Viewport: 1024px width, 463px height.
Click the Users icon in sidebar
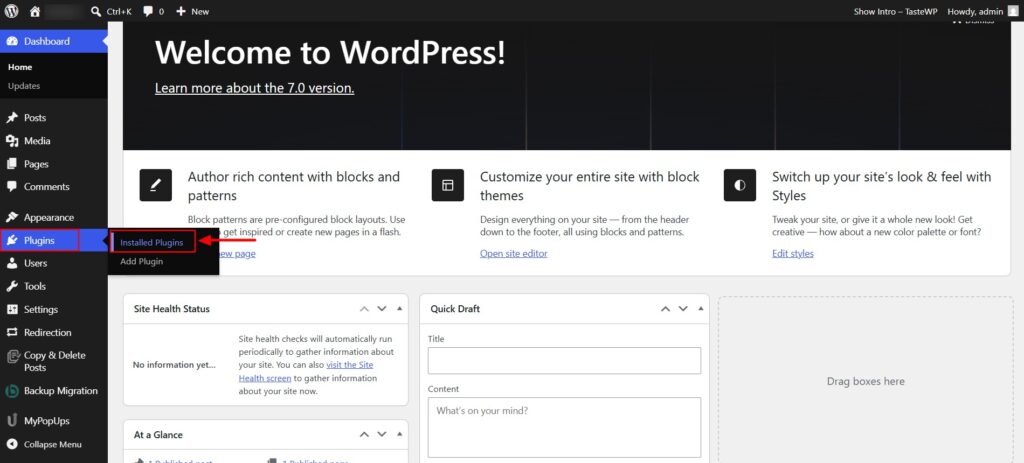coord(12,263)
